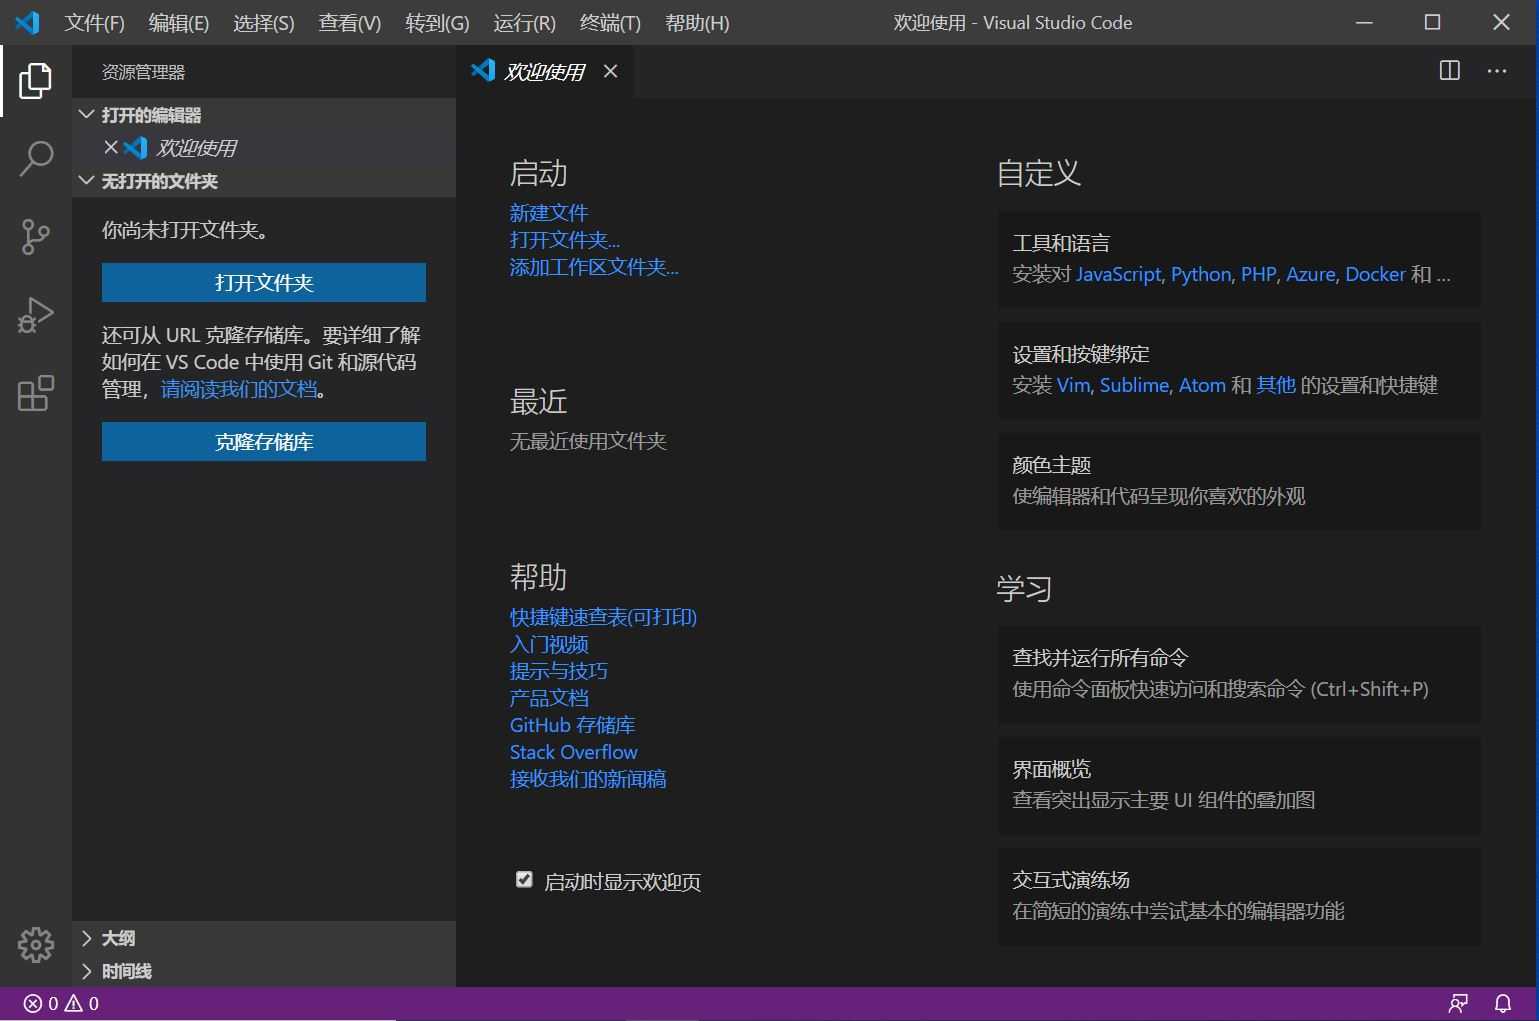
Task: Collapse the 打开的编辑器 section
Action: click(x=264, y=115)
